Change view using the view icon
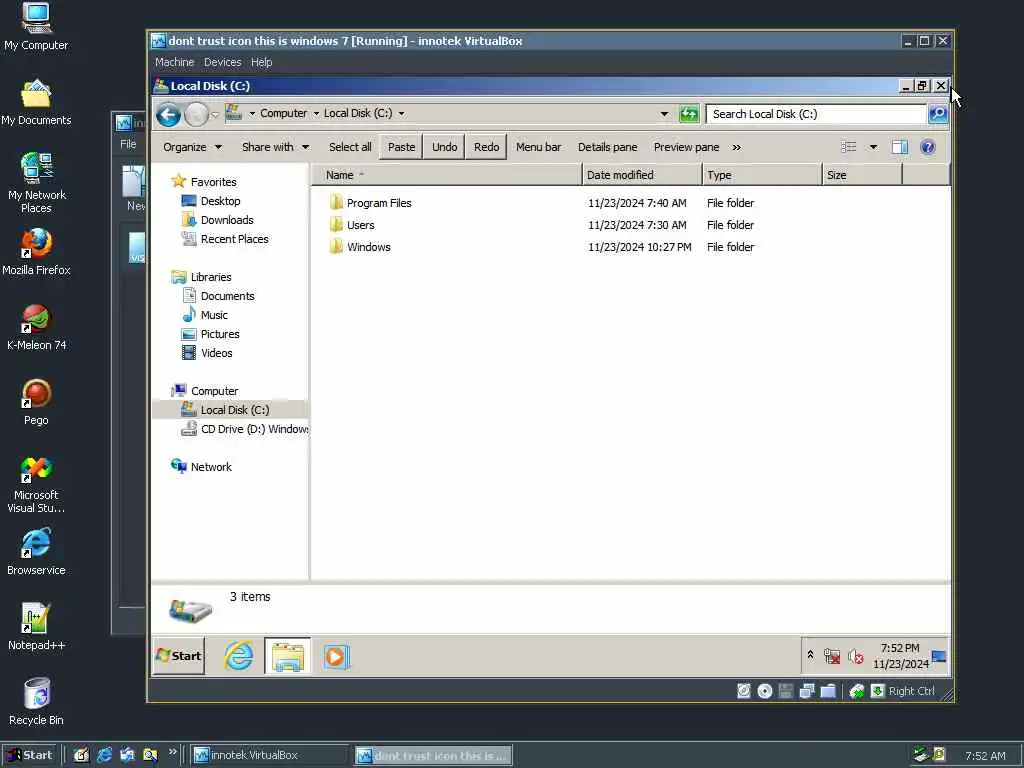 pyautogui.click(x=848, y=147)
